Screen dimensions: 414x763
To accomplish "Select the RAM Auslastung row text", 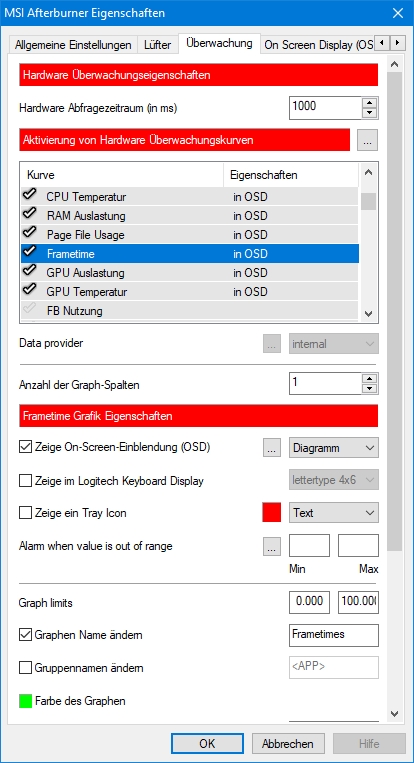I will point(86,216).
